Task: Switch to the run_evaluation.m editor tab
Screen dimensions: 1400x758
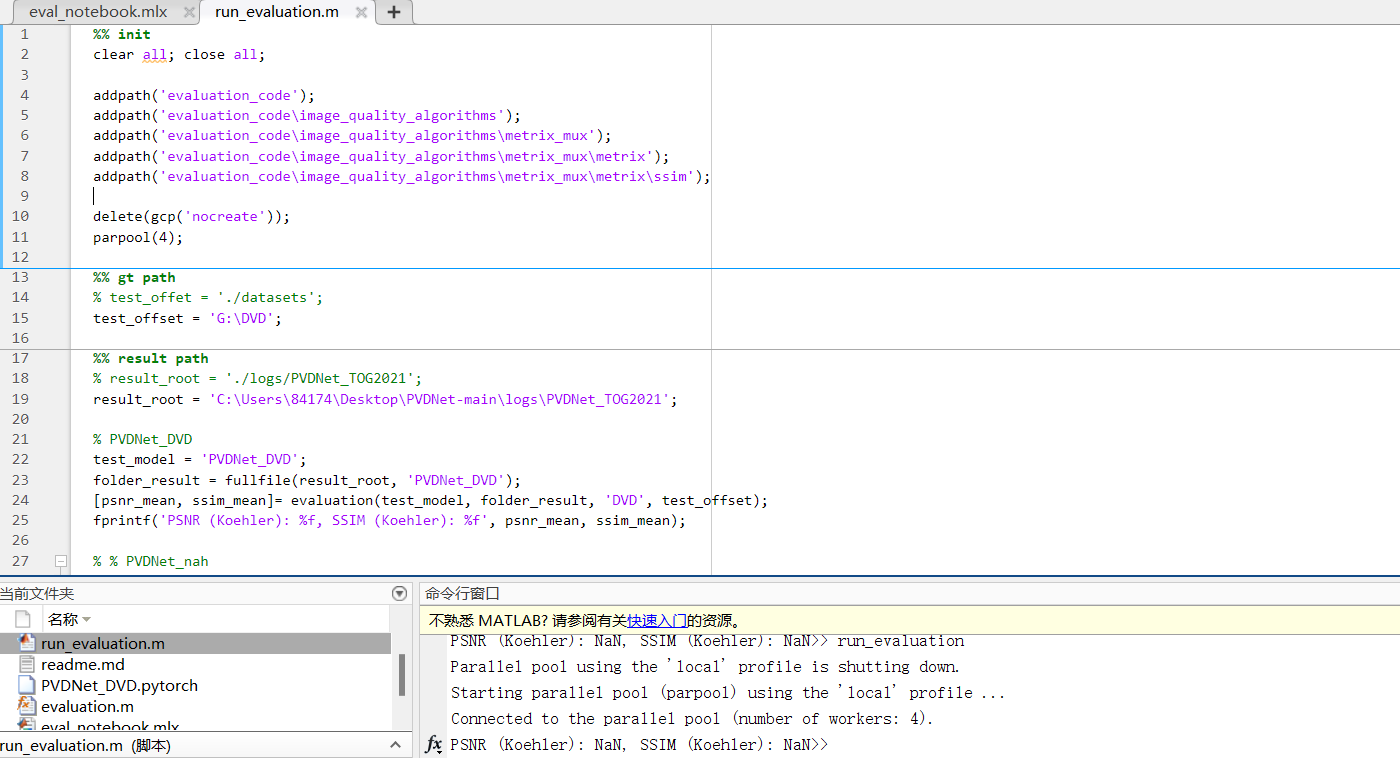Action: 276,13
